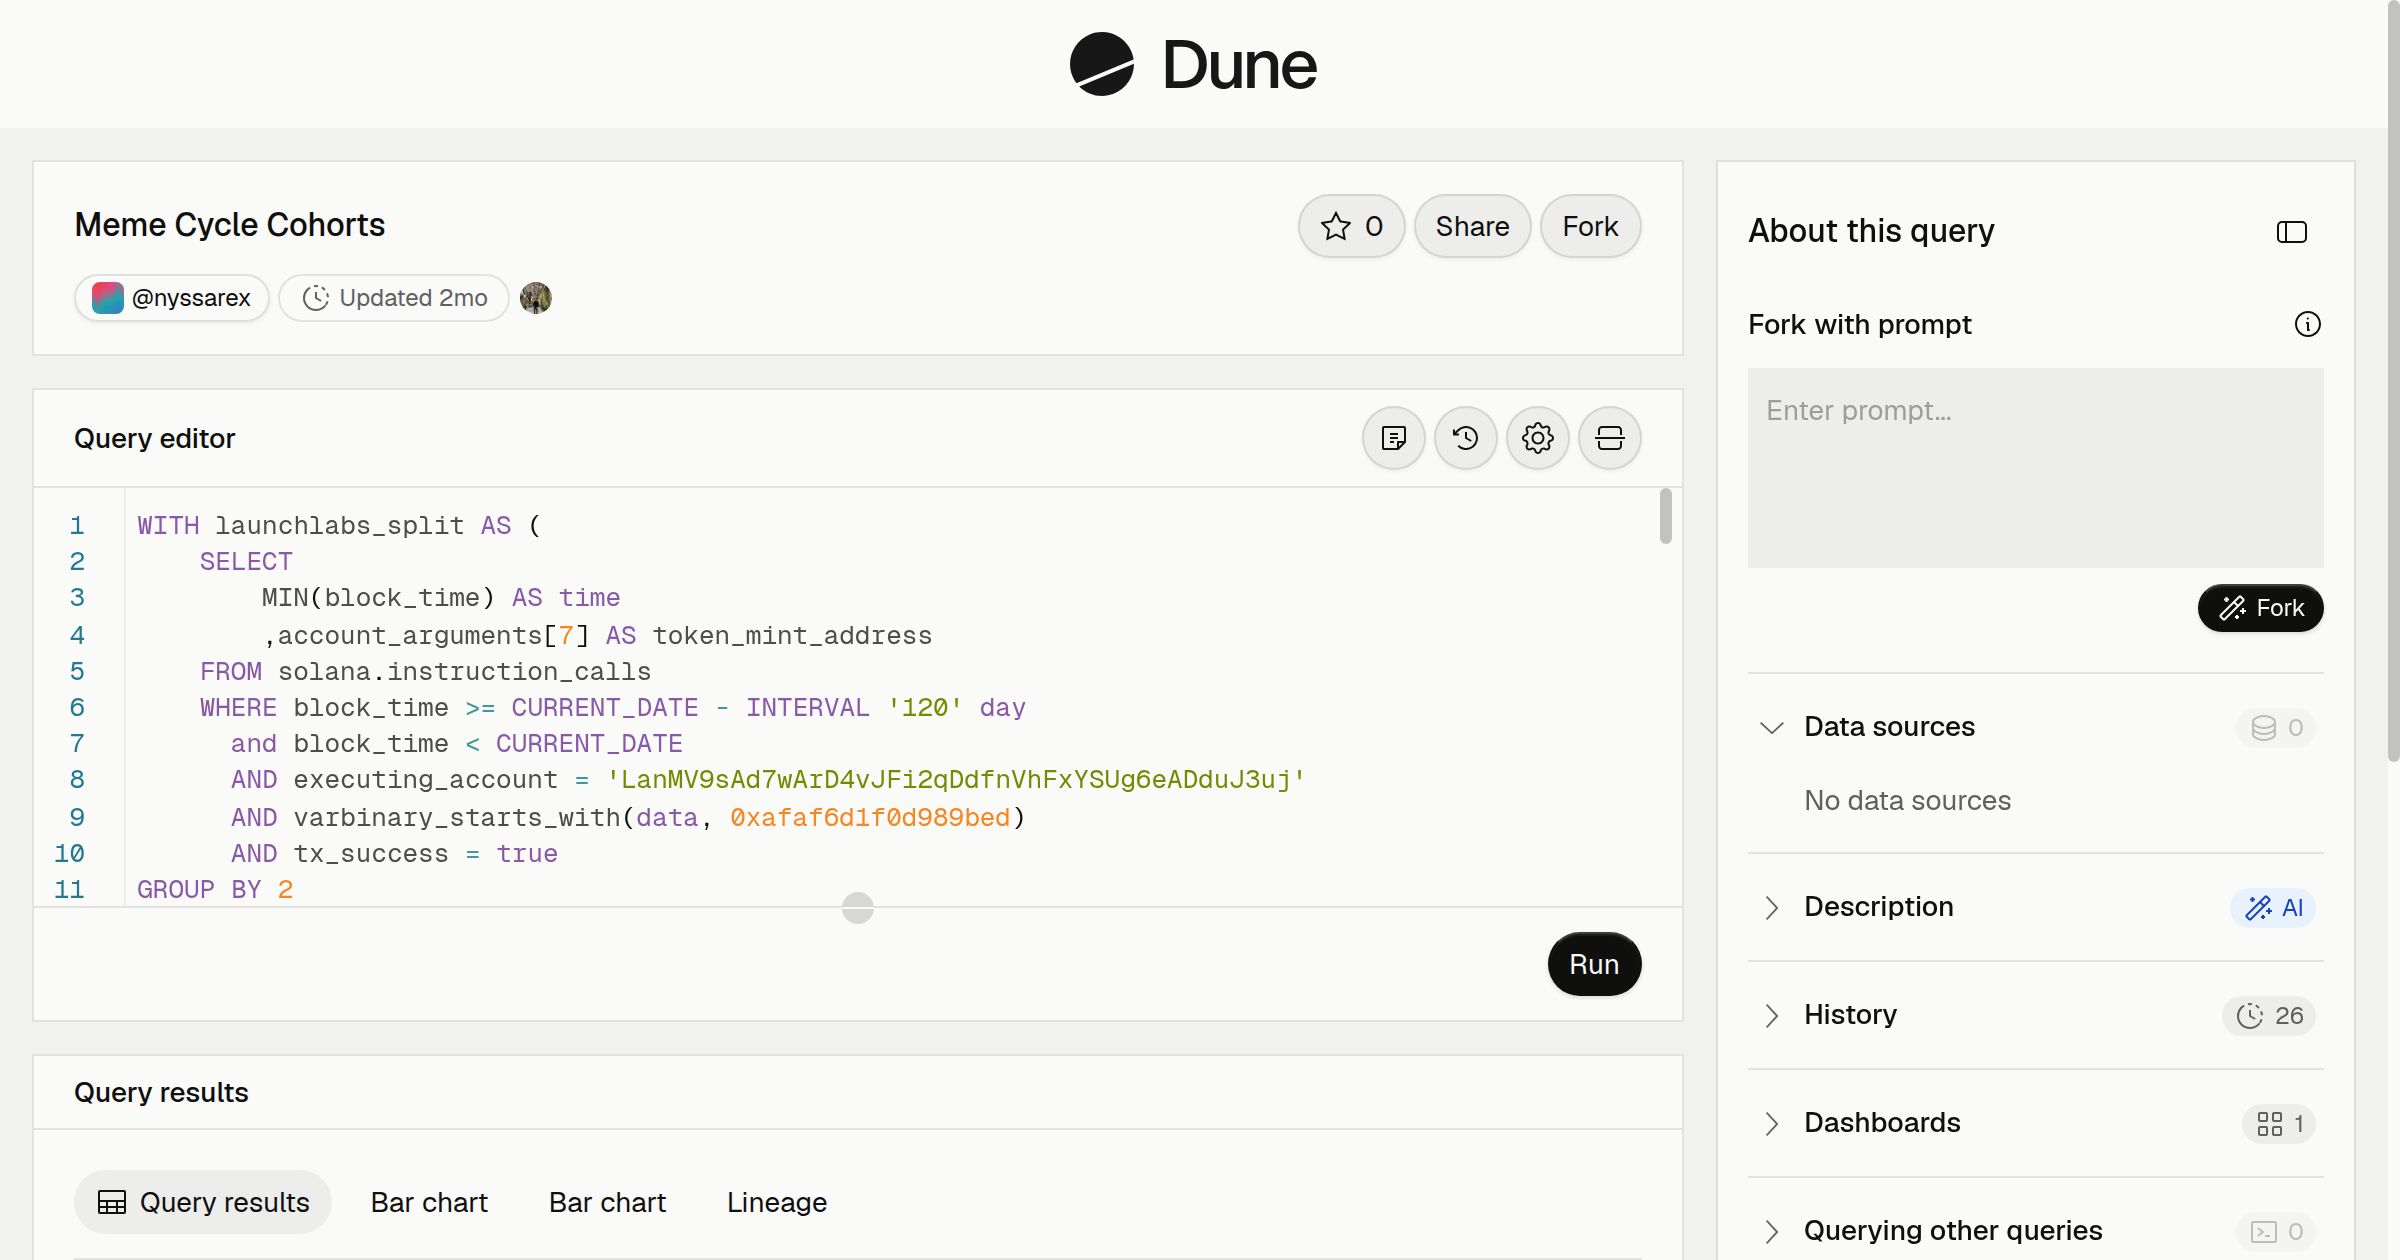
Task: Click the hex value 0xafaf6d1f0d989bed in code
Action: [869, 818]
